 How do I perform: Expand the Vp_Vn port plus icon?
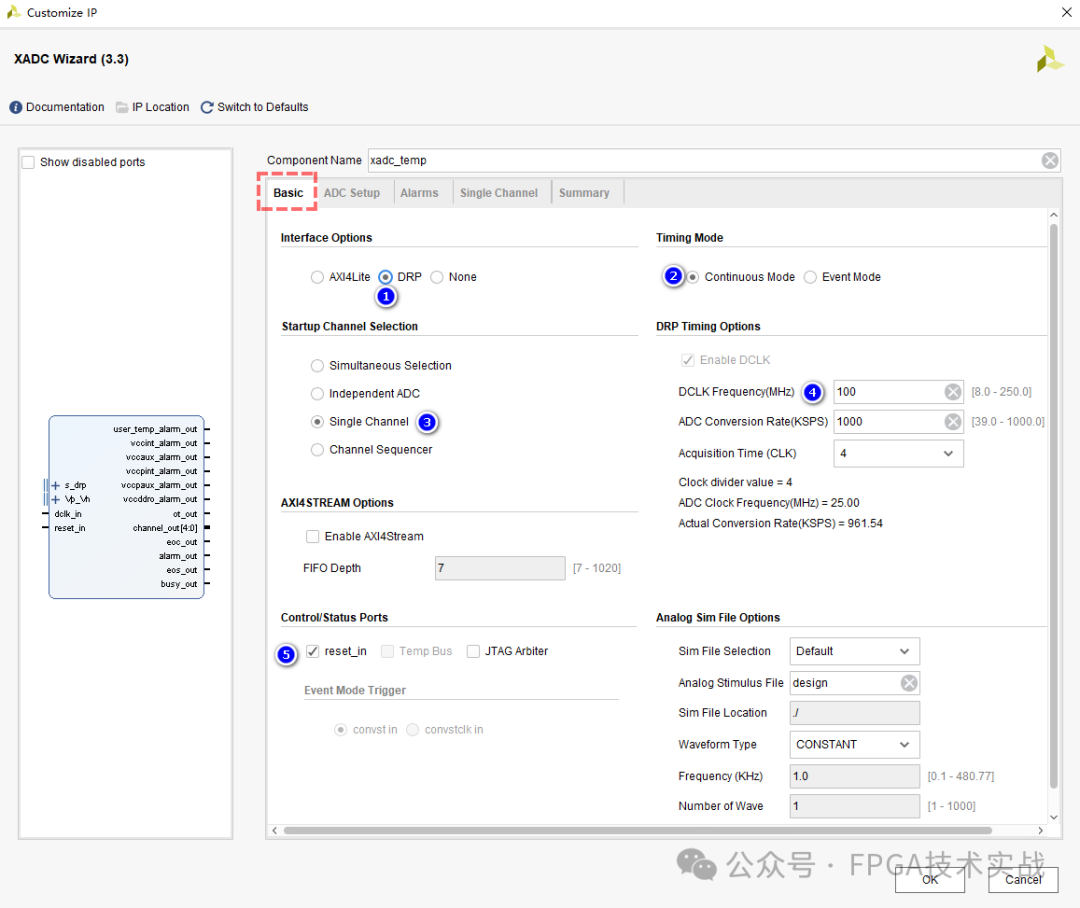(56, 499)
